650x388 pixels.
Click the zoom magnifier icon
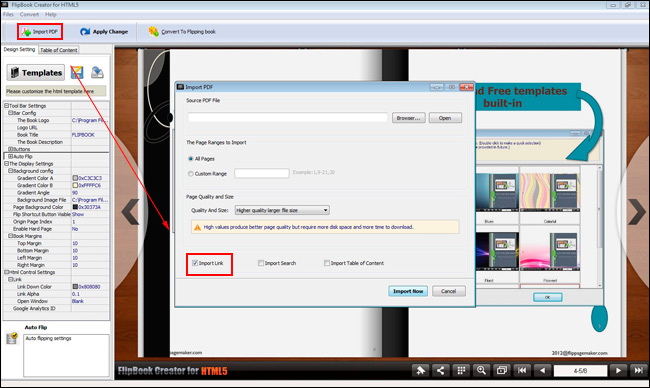[481, 370]
